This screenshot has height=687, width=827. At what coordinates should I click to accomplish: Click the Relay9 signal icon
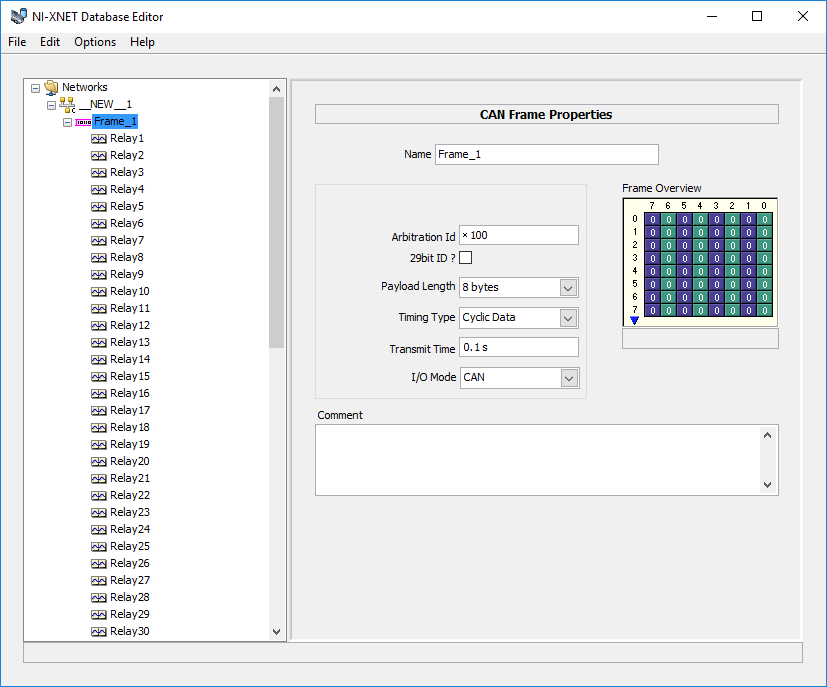click(99, 275)
